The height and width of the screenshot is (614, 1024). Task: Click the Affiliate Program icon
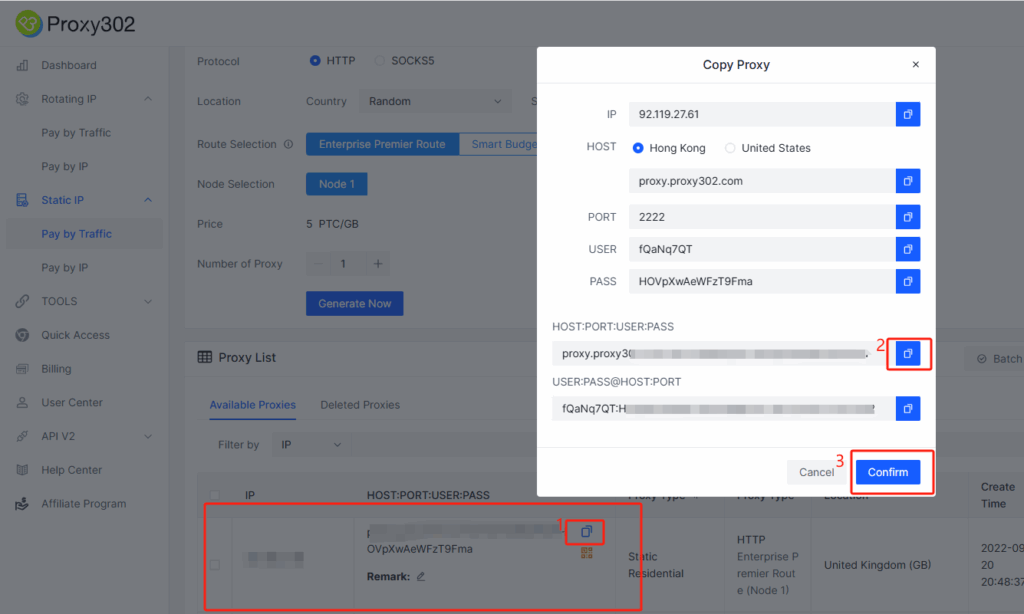pyautogui.click(x=22, y=504)
